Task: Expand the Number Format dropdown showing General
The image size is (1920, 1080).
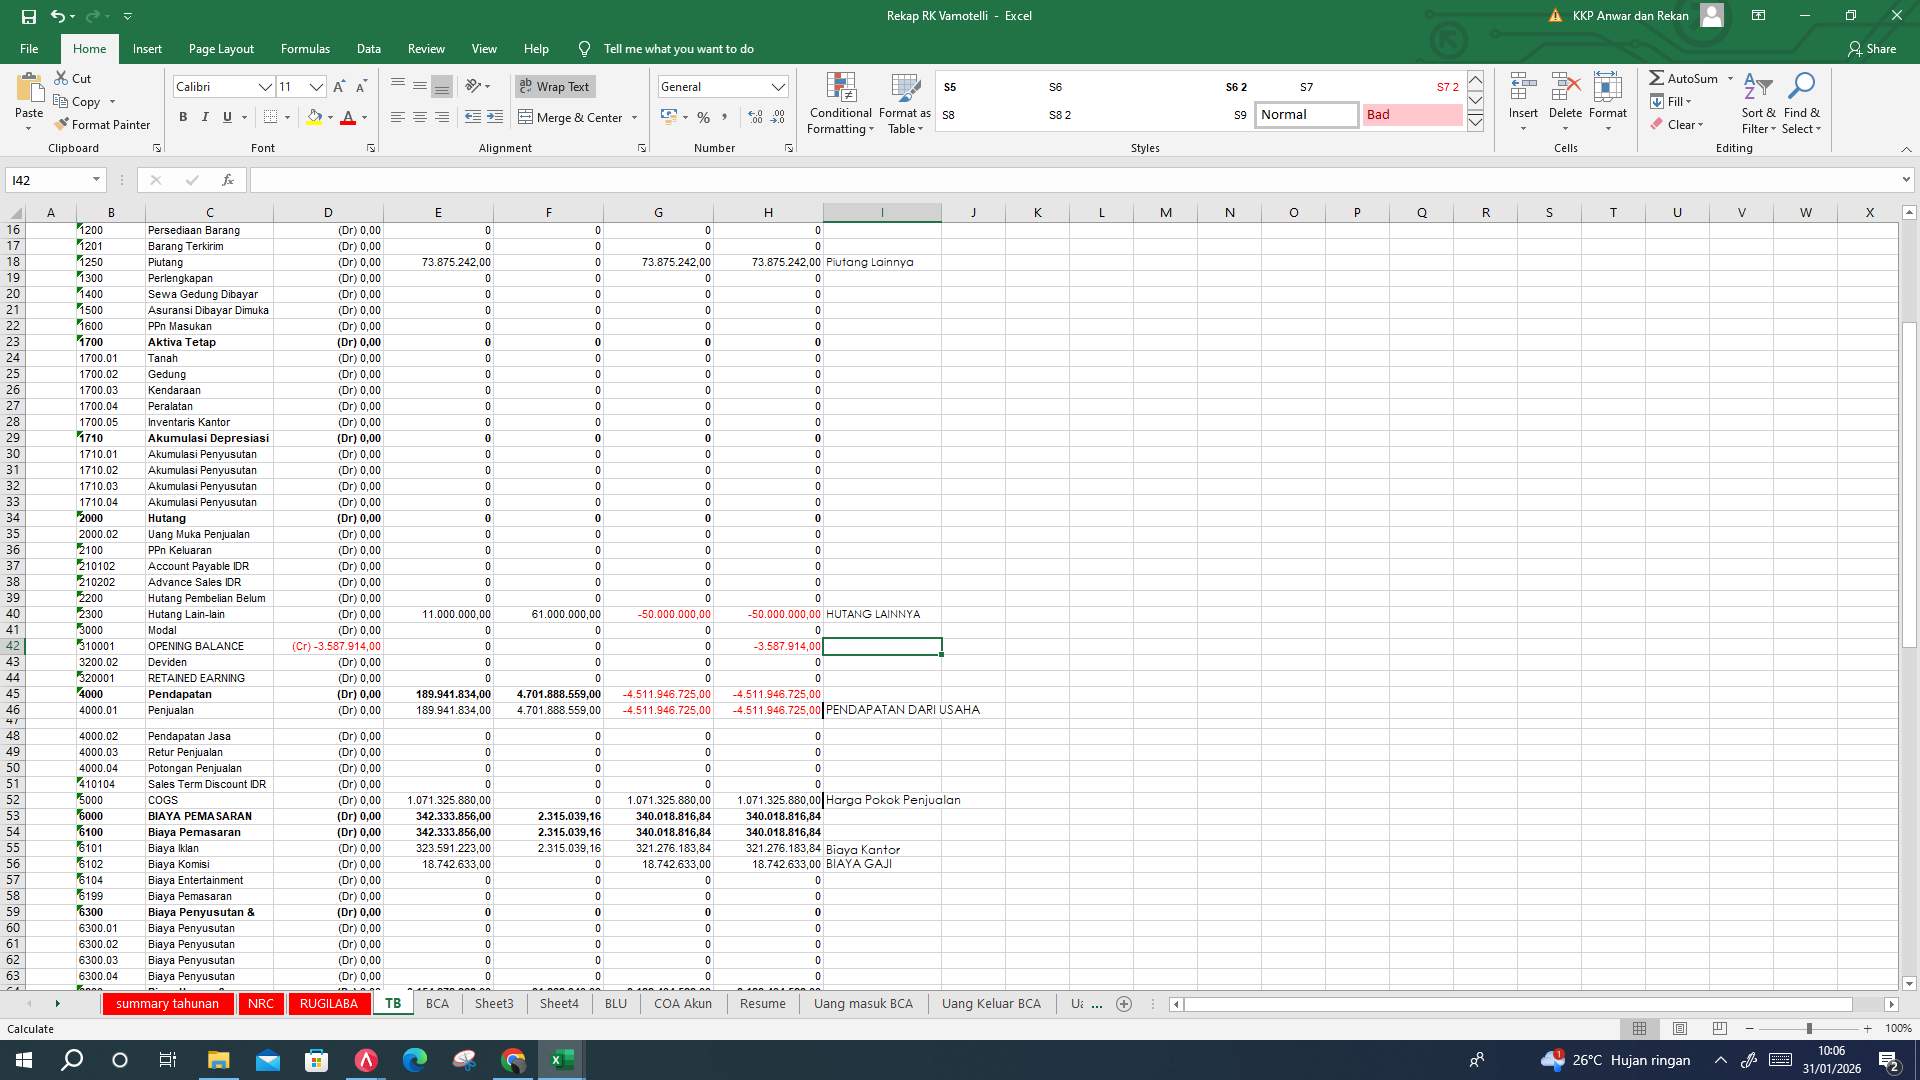Action: point(779,87)
